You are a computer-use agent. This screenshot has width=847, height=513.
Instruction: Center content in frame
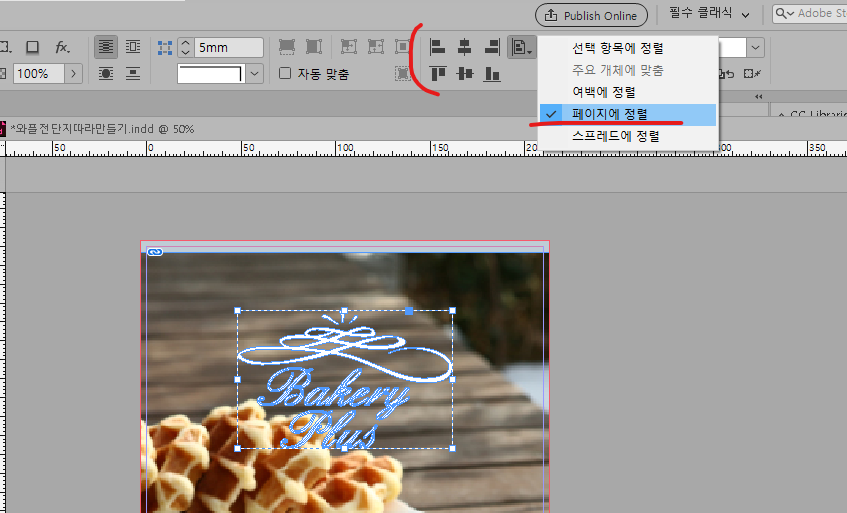coord(402,47)
